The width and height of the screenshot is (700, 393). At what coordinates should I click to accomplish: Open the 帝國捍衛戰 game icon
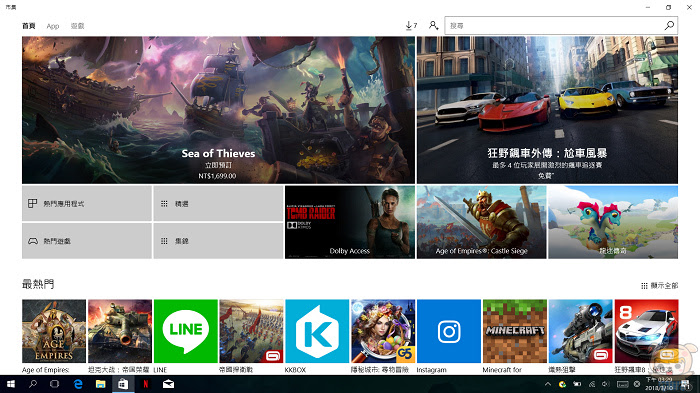point(251,331)
